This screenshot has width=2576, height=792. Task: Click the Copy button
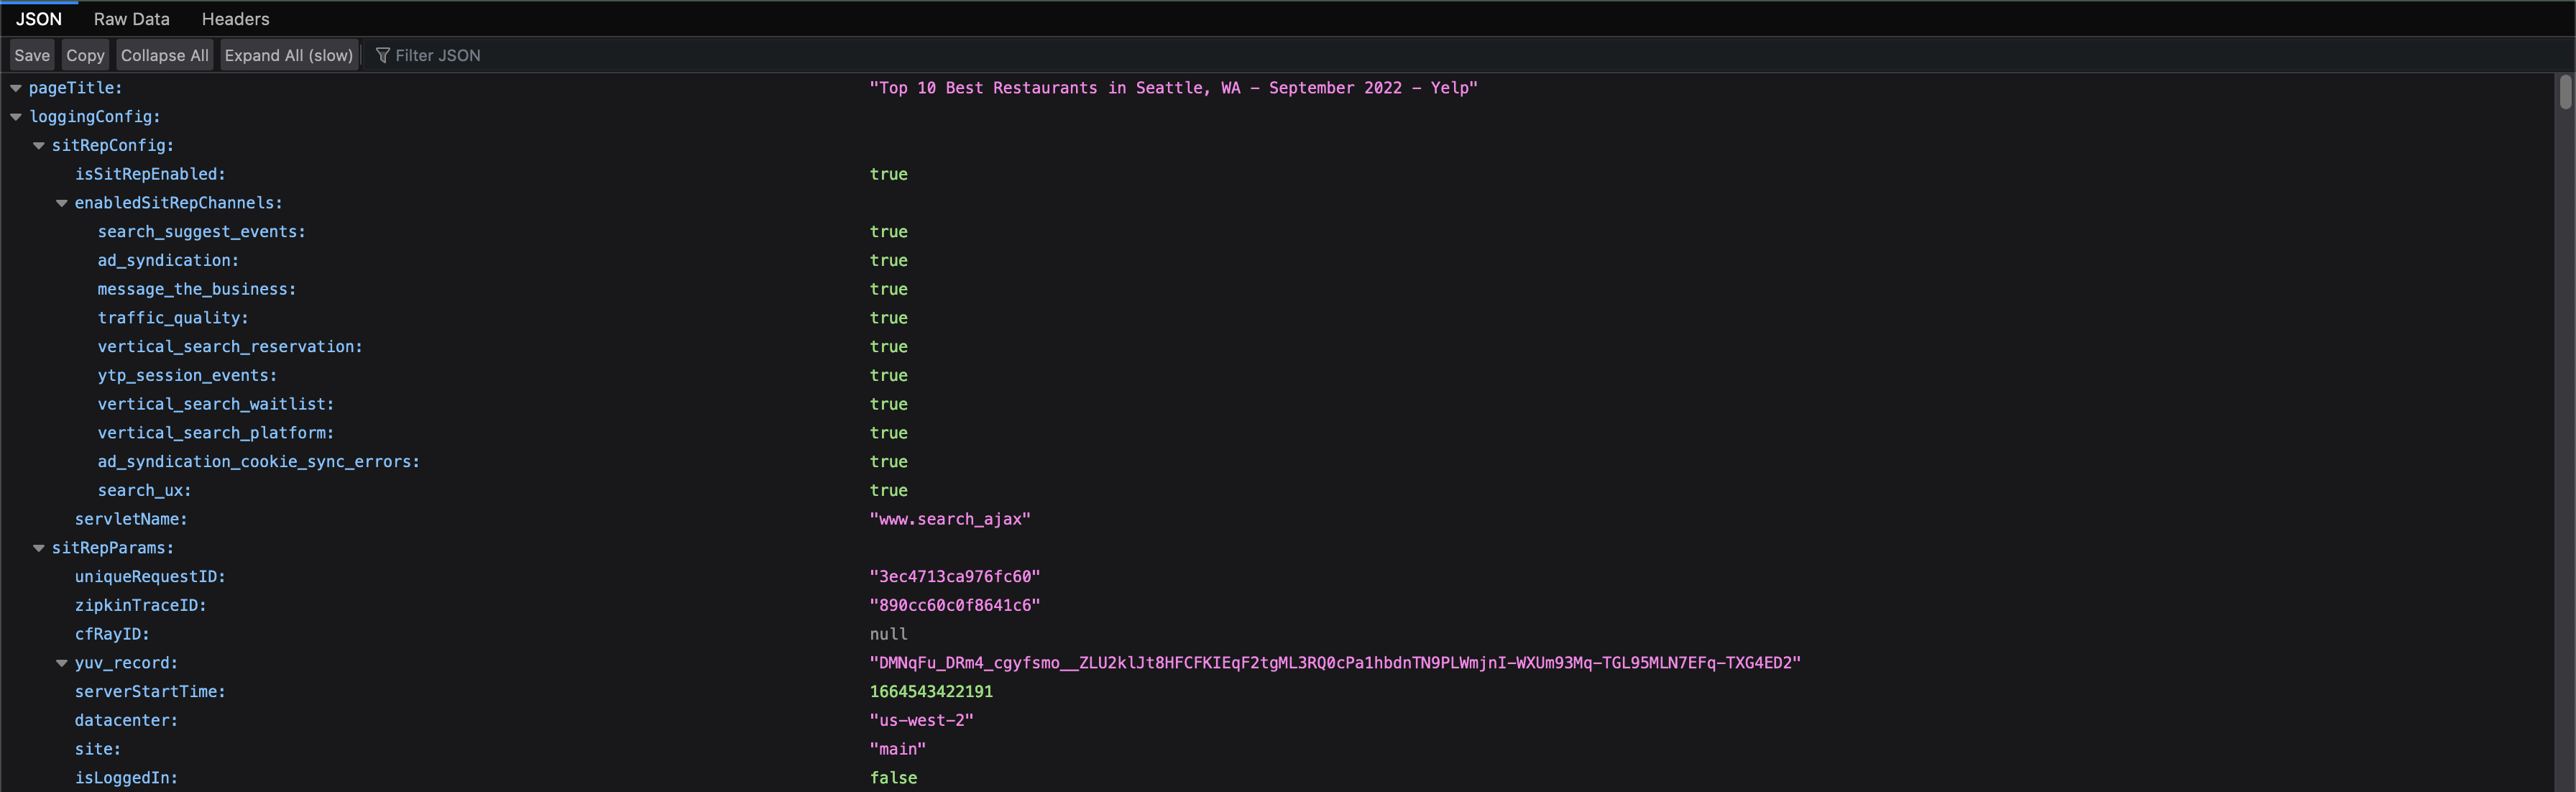[85, 55]
